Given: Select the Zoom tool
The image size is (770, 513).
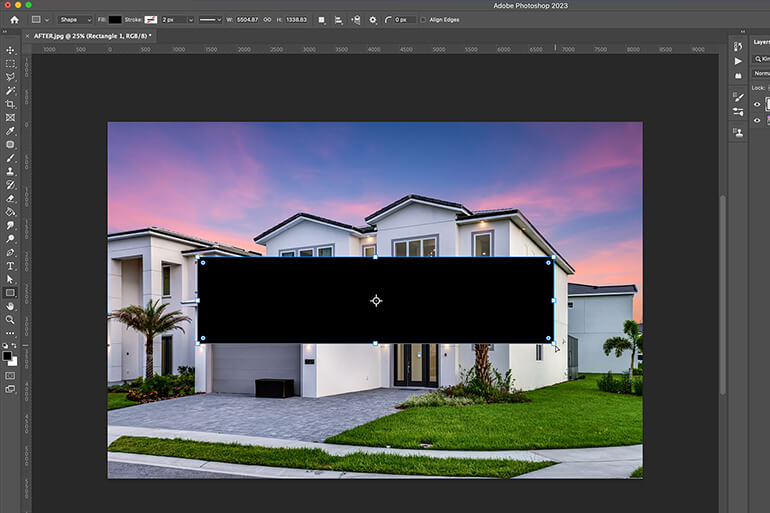Looking at the screenshot, I should click(x=10, y=320).
